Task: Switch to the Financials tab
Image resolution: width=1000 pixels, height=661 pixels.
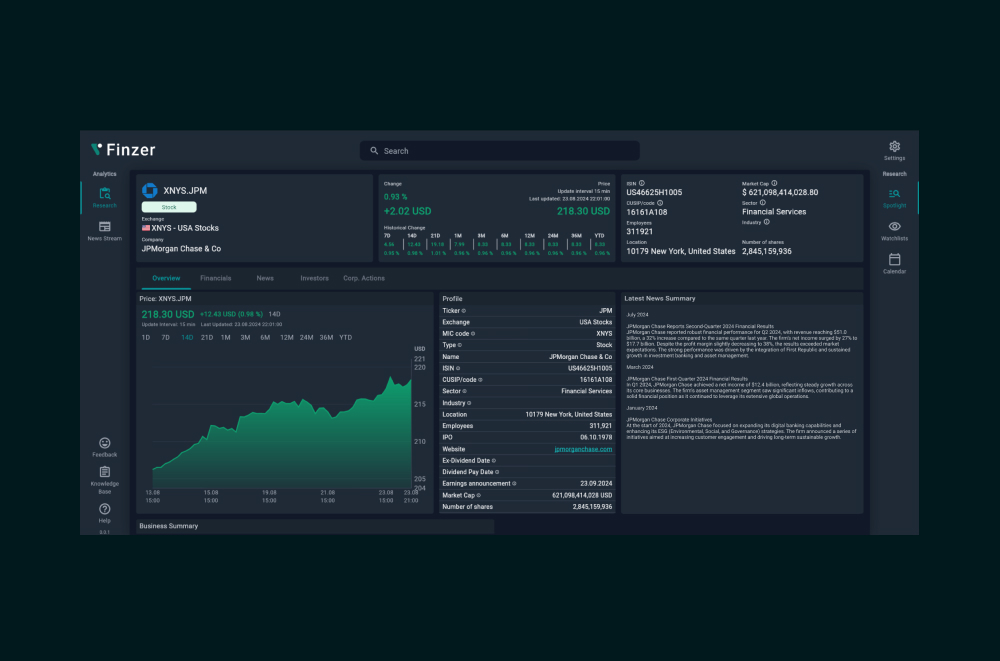Action: (215, 278)
